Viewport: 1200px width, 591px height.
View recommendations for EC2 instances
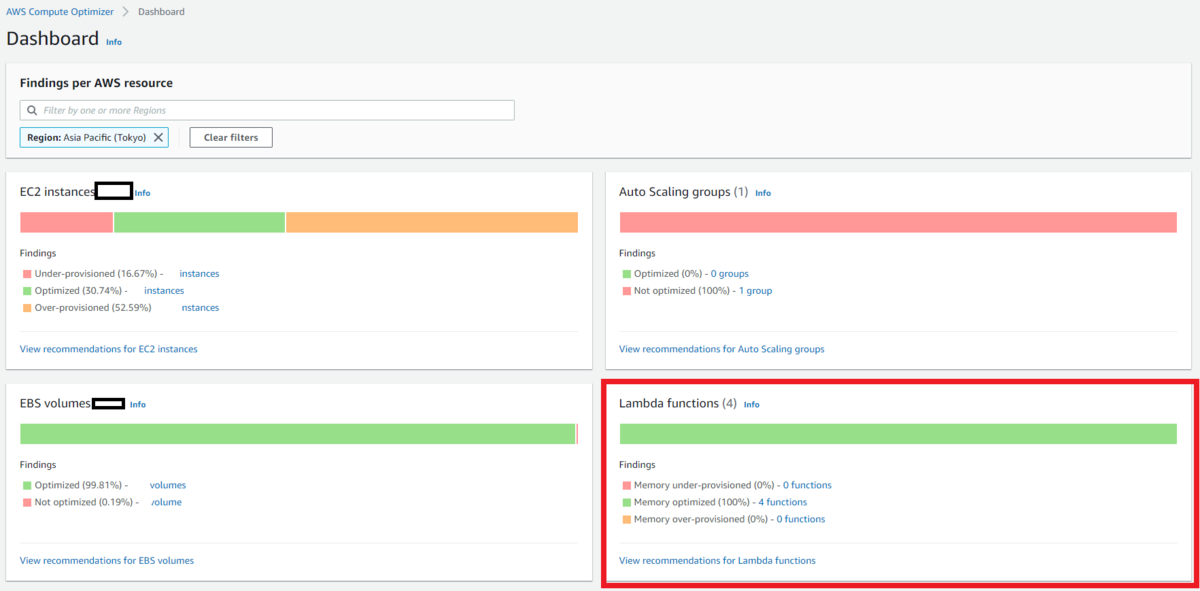click(109, 349)
